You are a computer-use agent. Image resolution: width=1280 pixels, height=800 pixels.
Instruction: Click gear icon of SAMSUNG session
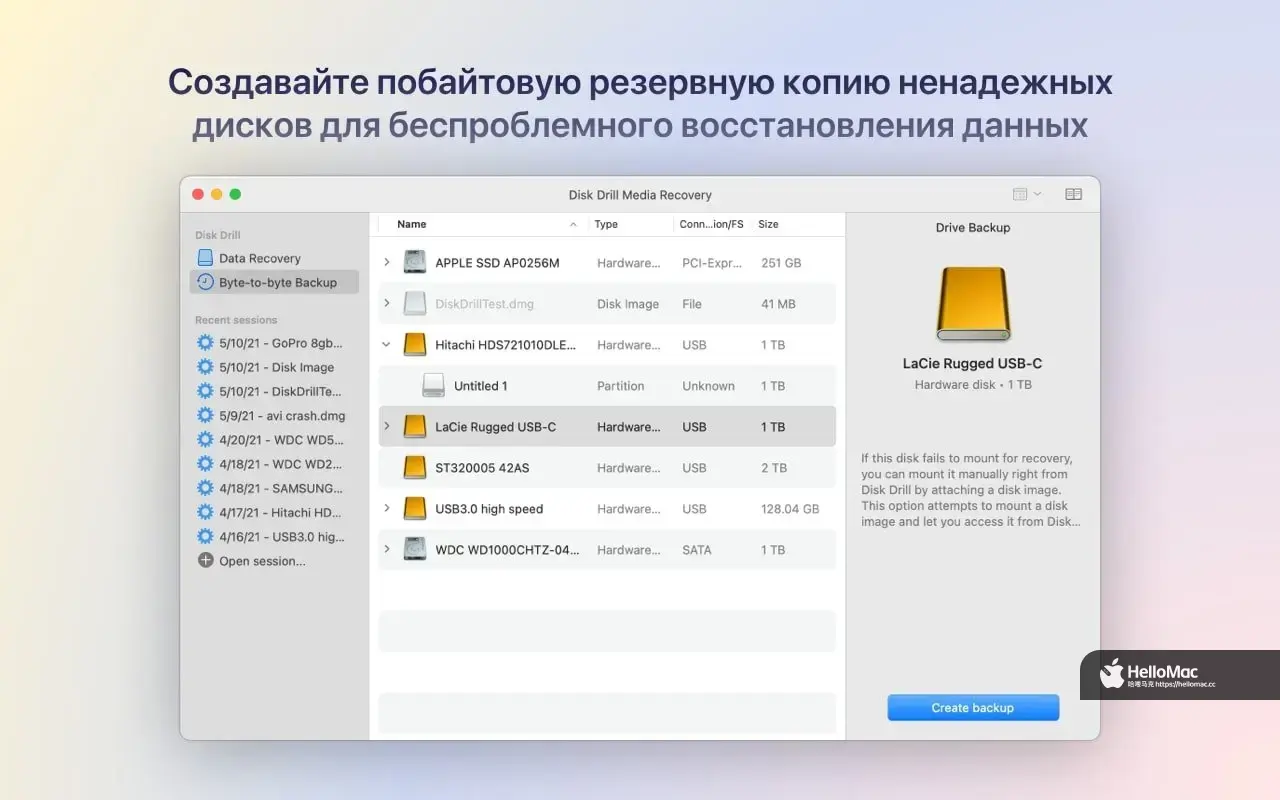click(205, 488)
